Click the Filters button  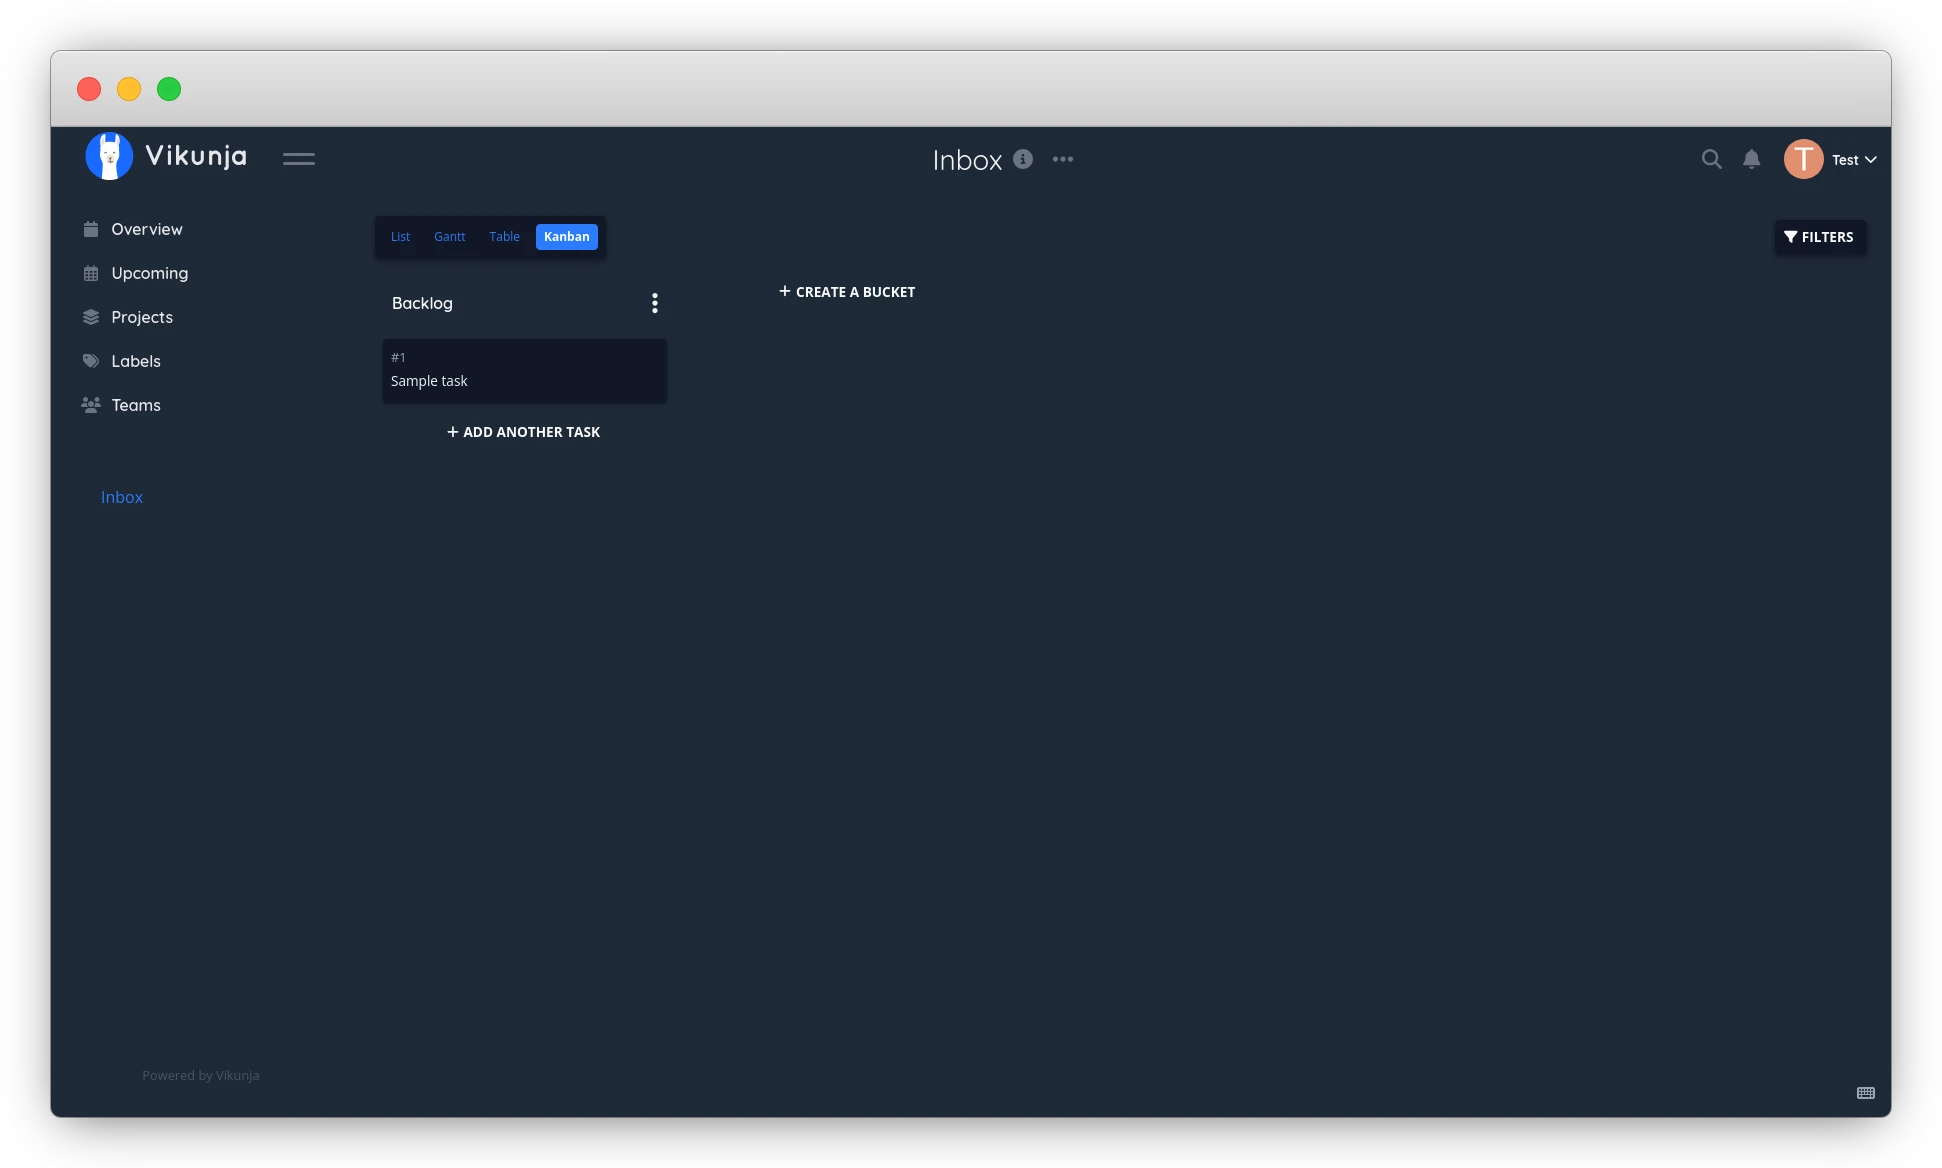(1819, 237)
